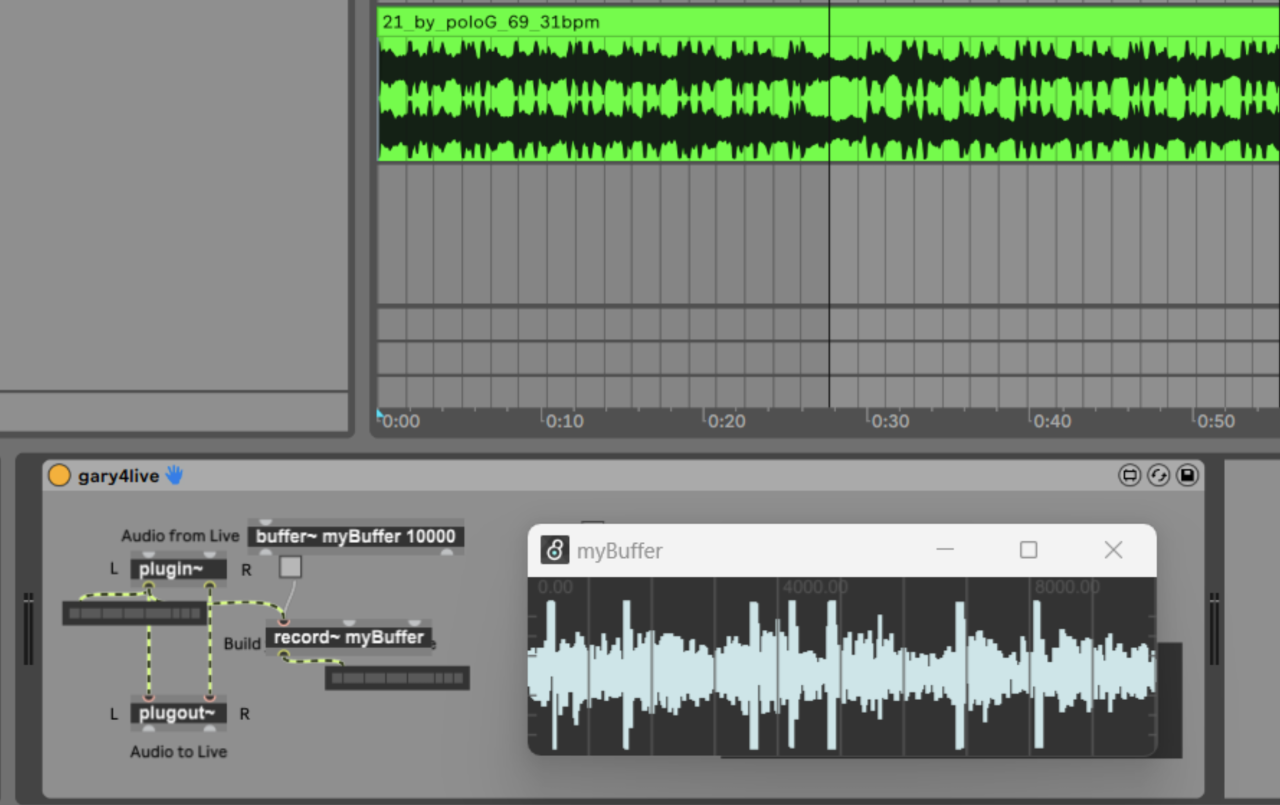Click the Build label in the patch
Screen dimensions: 1280x805
tap(242, 643)
